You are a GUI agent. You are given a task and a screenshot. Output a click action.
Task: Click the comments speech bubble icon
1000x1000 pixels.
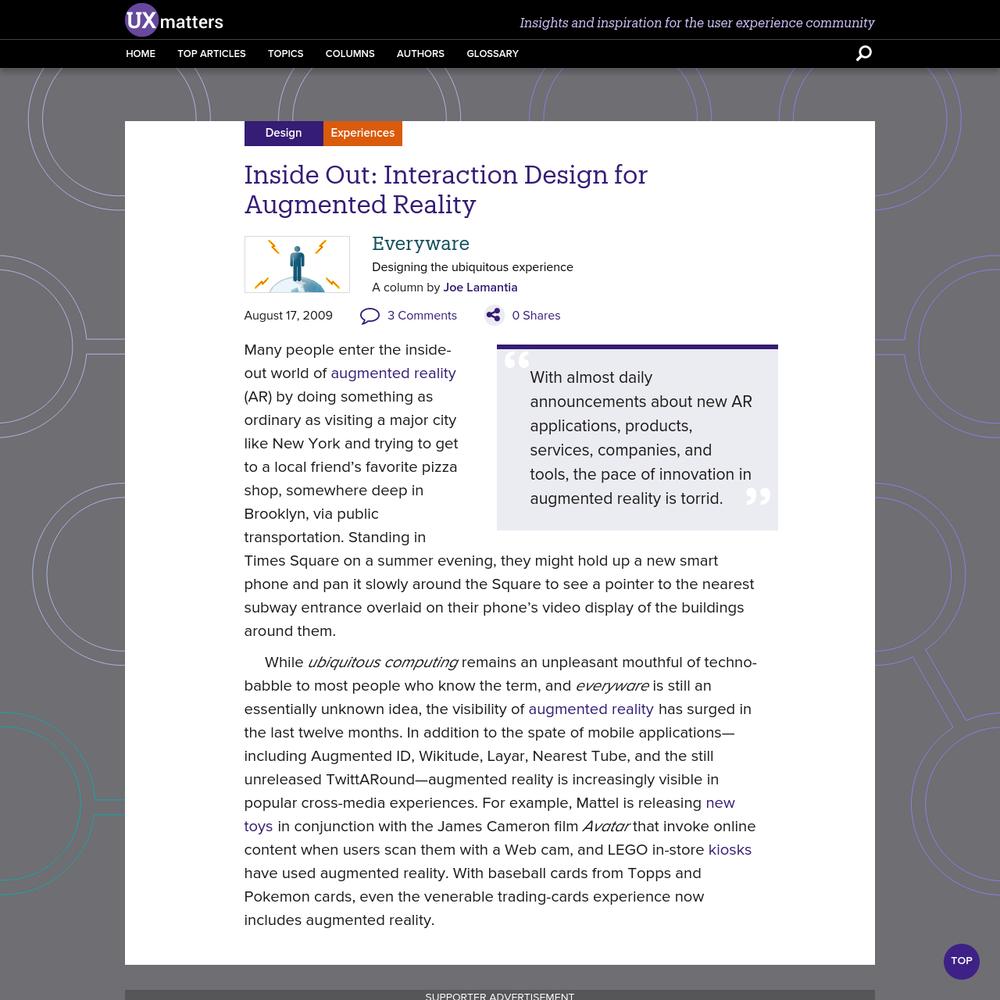369,316
